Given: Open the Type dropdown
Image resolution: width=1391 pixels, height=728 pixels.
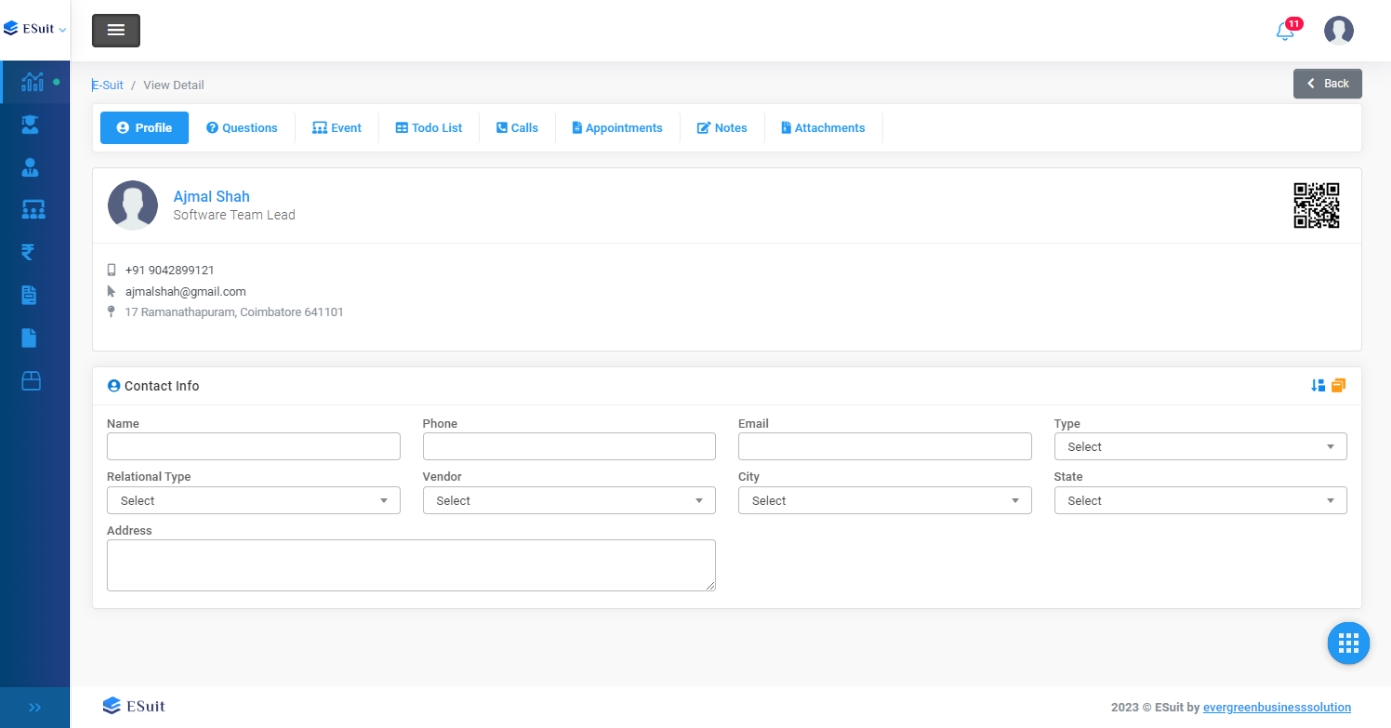Looking at the screenshot, I should [x=1200, y=447].
